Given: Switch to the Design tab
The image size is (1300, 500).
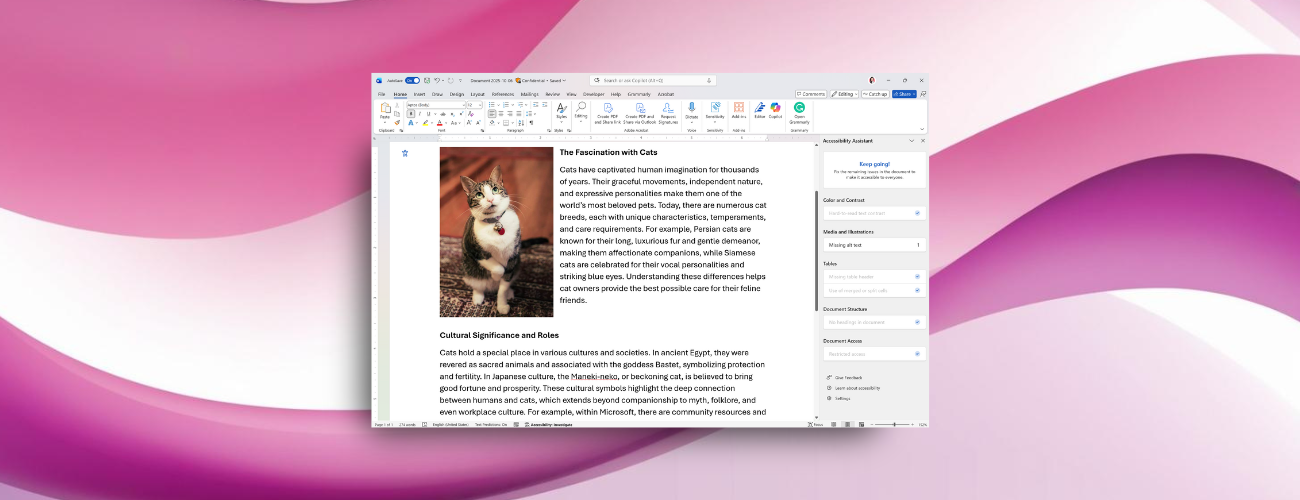Looking at the screenshot, I should click(x=457, y=94).
